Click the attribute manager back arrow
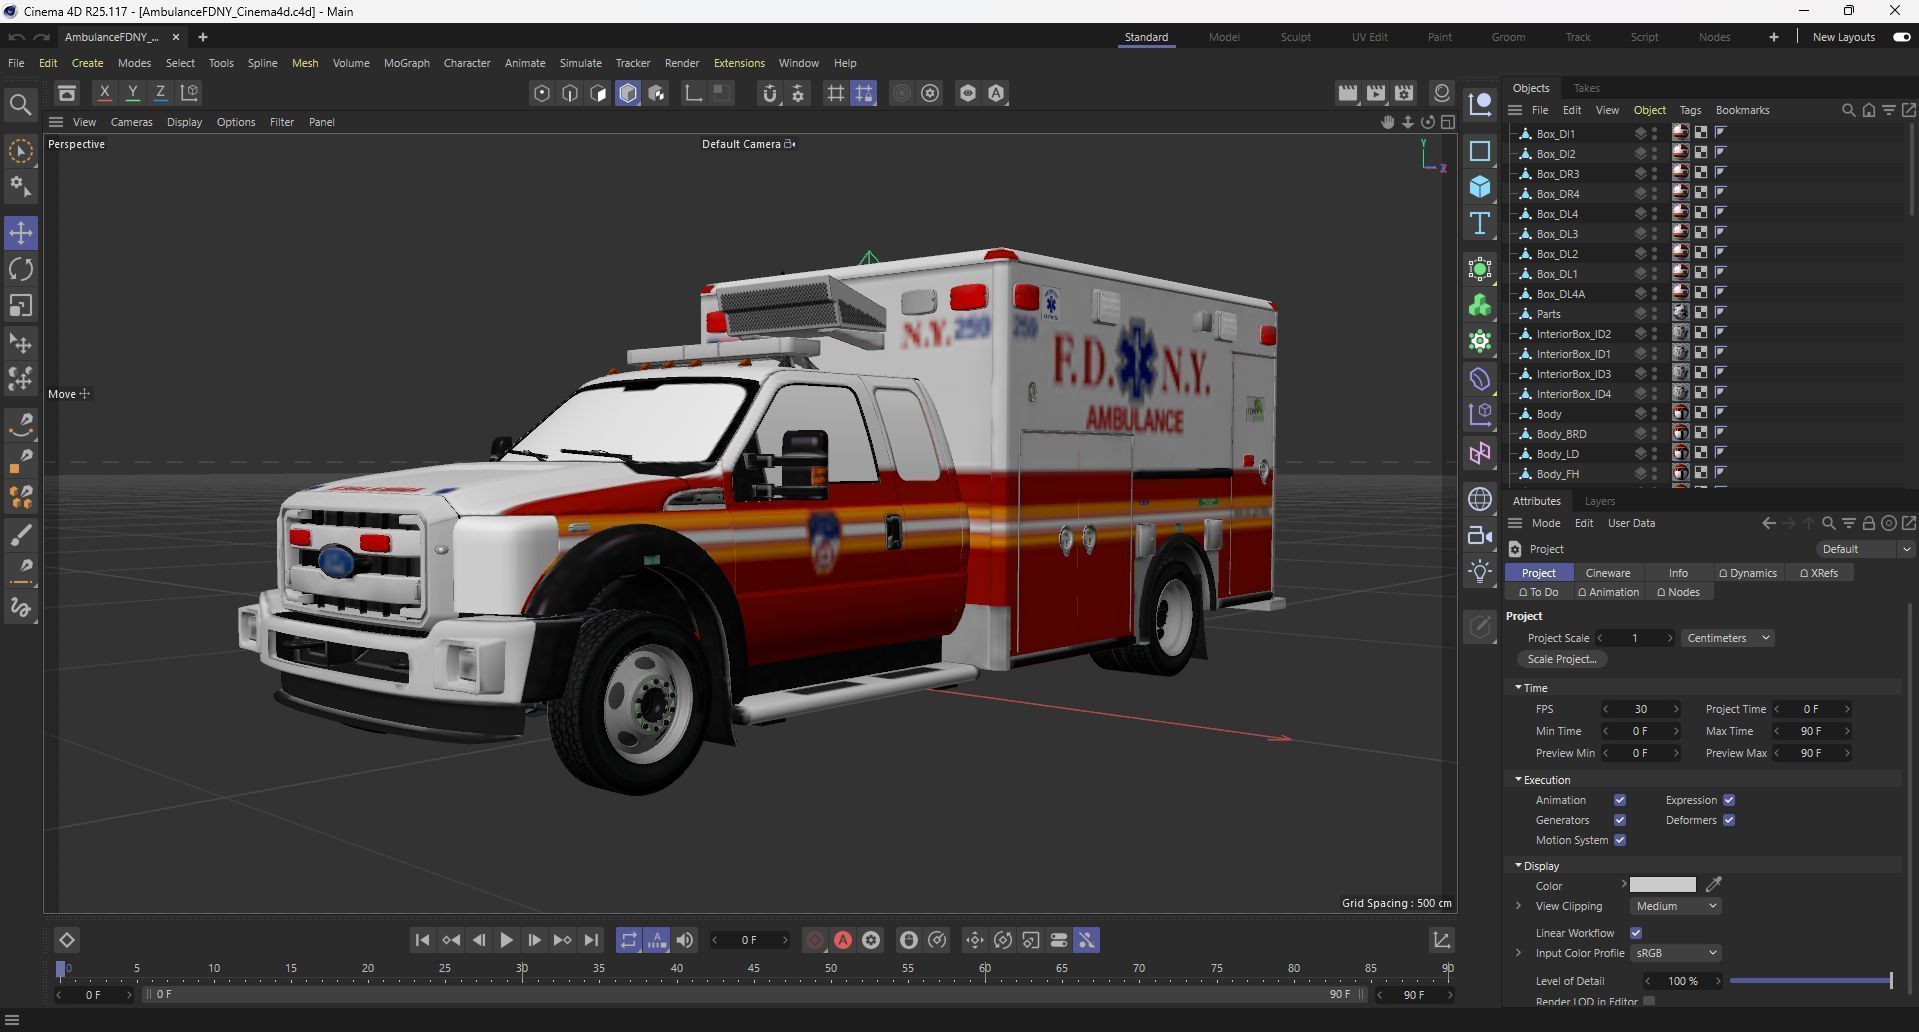Image resolution: width=1919 pixels, height=1032 pixels. [x=1768, y=523]
